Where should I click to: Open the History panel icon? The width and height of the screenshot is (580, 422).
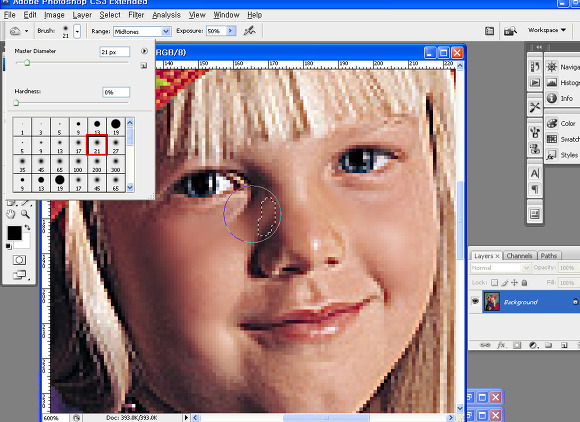tap(535, 67)
